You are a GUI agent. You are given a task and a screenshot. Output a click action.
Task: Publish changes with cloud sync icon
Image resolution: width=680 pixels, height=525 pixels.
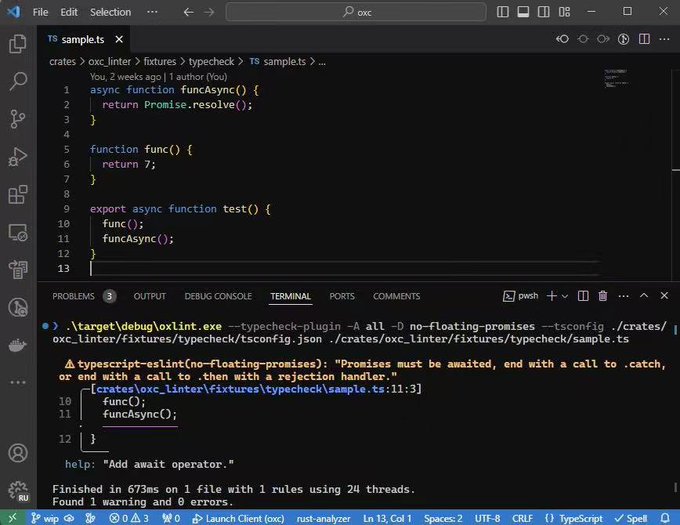[69, 518]
